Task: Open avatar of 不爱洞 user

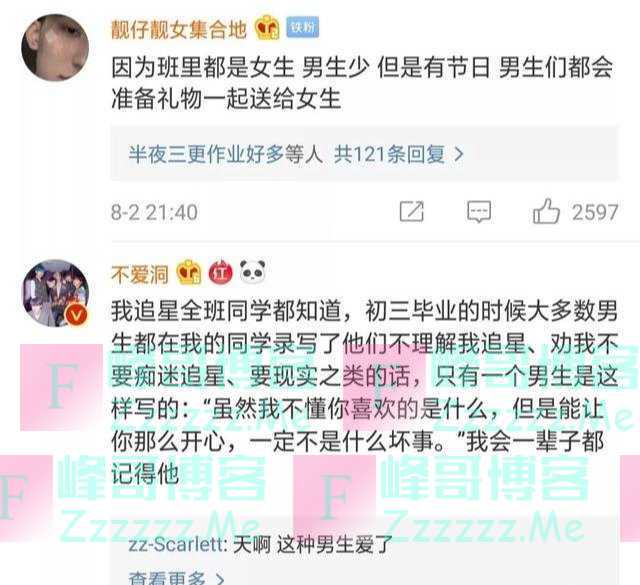Action: coord(55,293)
